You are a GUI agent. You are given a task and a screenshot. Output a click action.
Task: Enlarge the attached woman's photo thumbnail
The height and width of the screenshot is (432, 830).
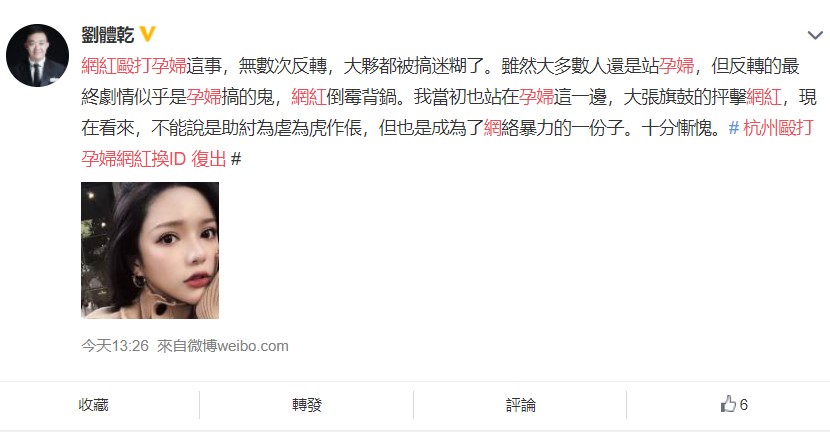pos(150,250)
